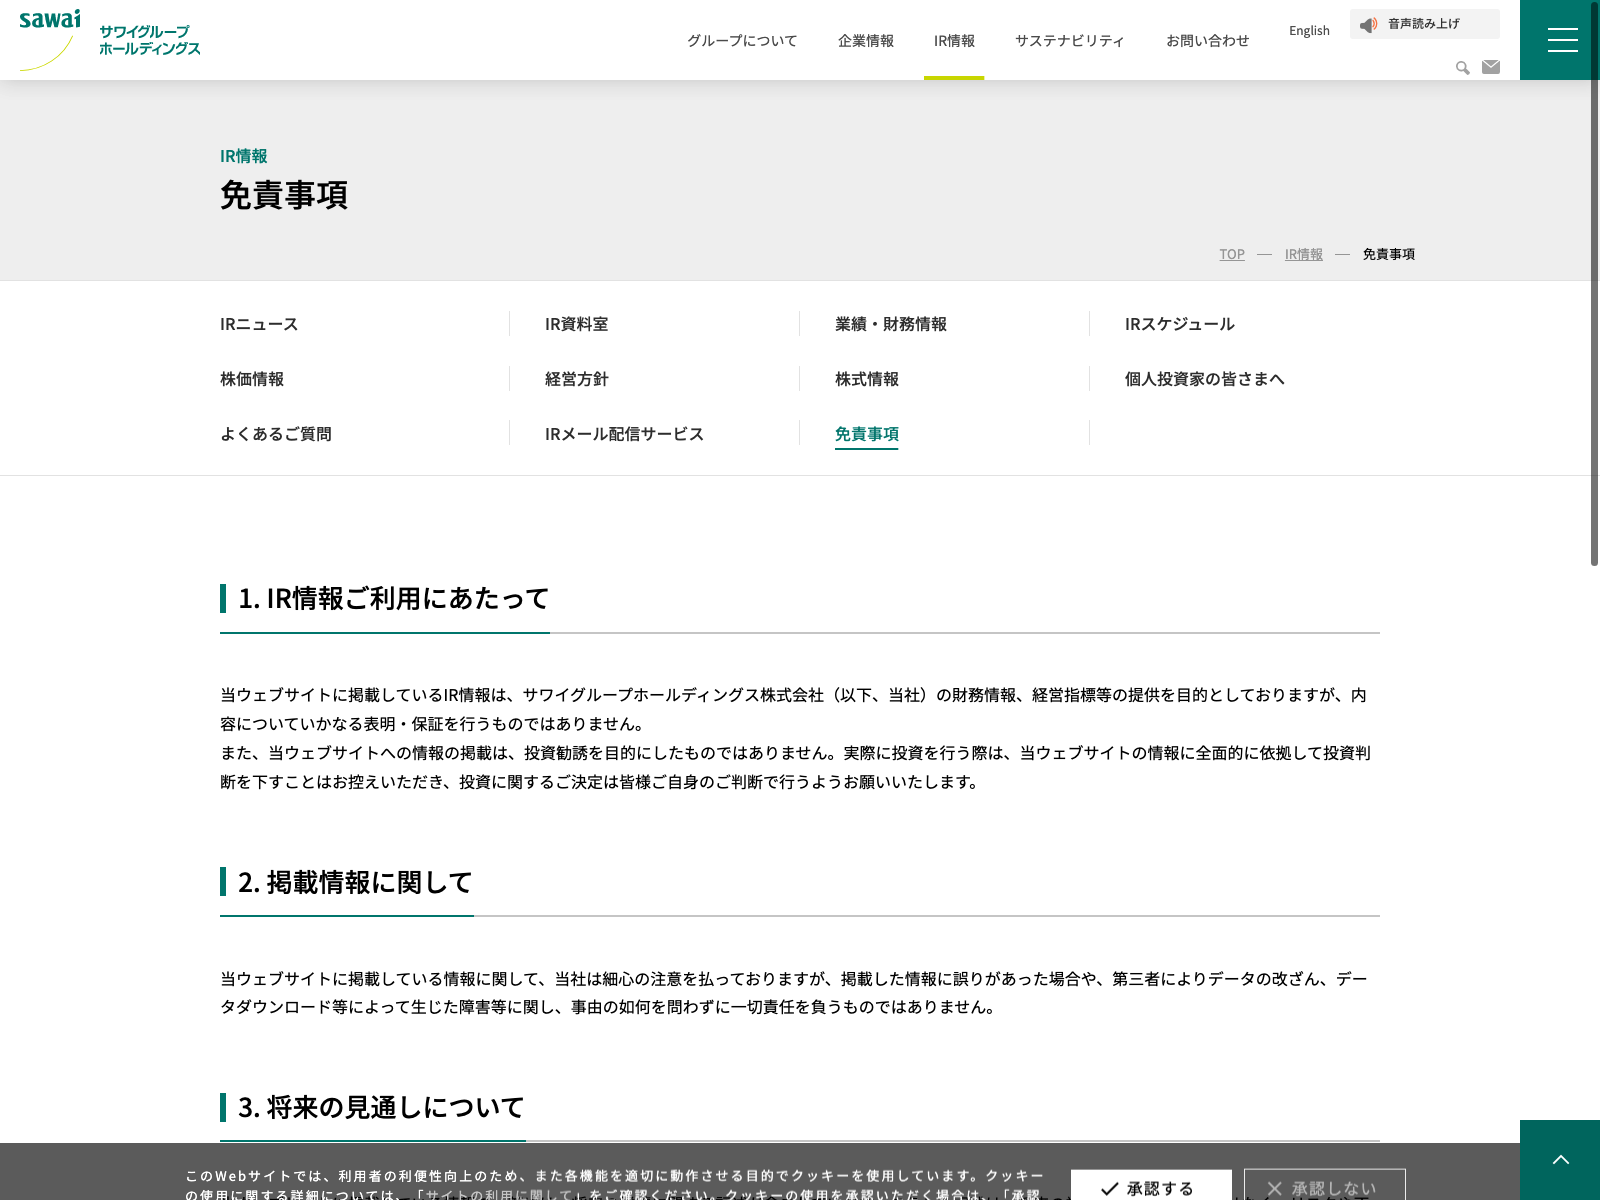Open サステナビリティ menu
The width and height of the screenshot is (1600, 1200).
[1070, 41]
